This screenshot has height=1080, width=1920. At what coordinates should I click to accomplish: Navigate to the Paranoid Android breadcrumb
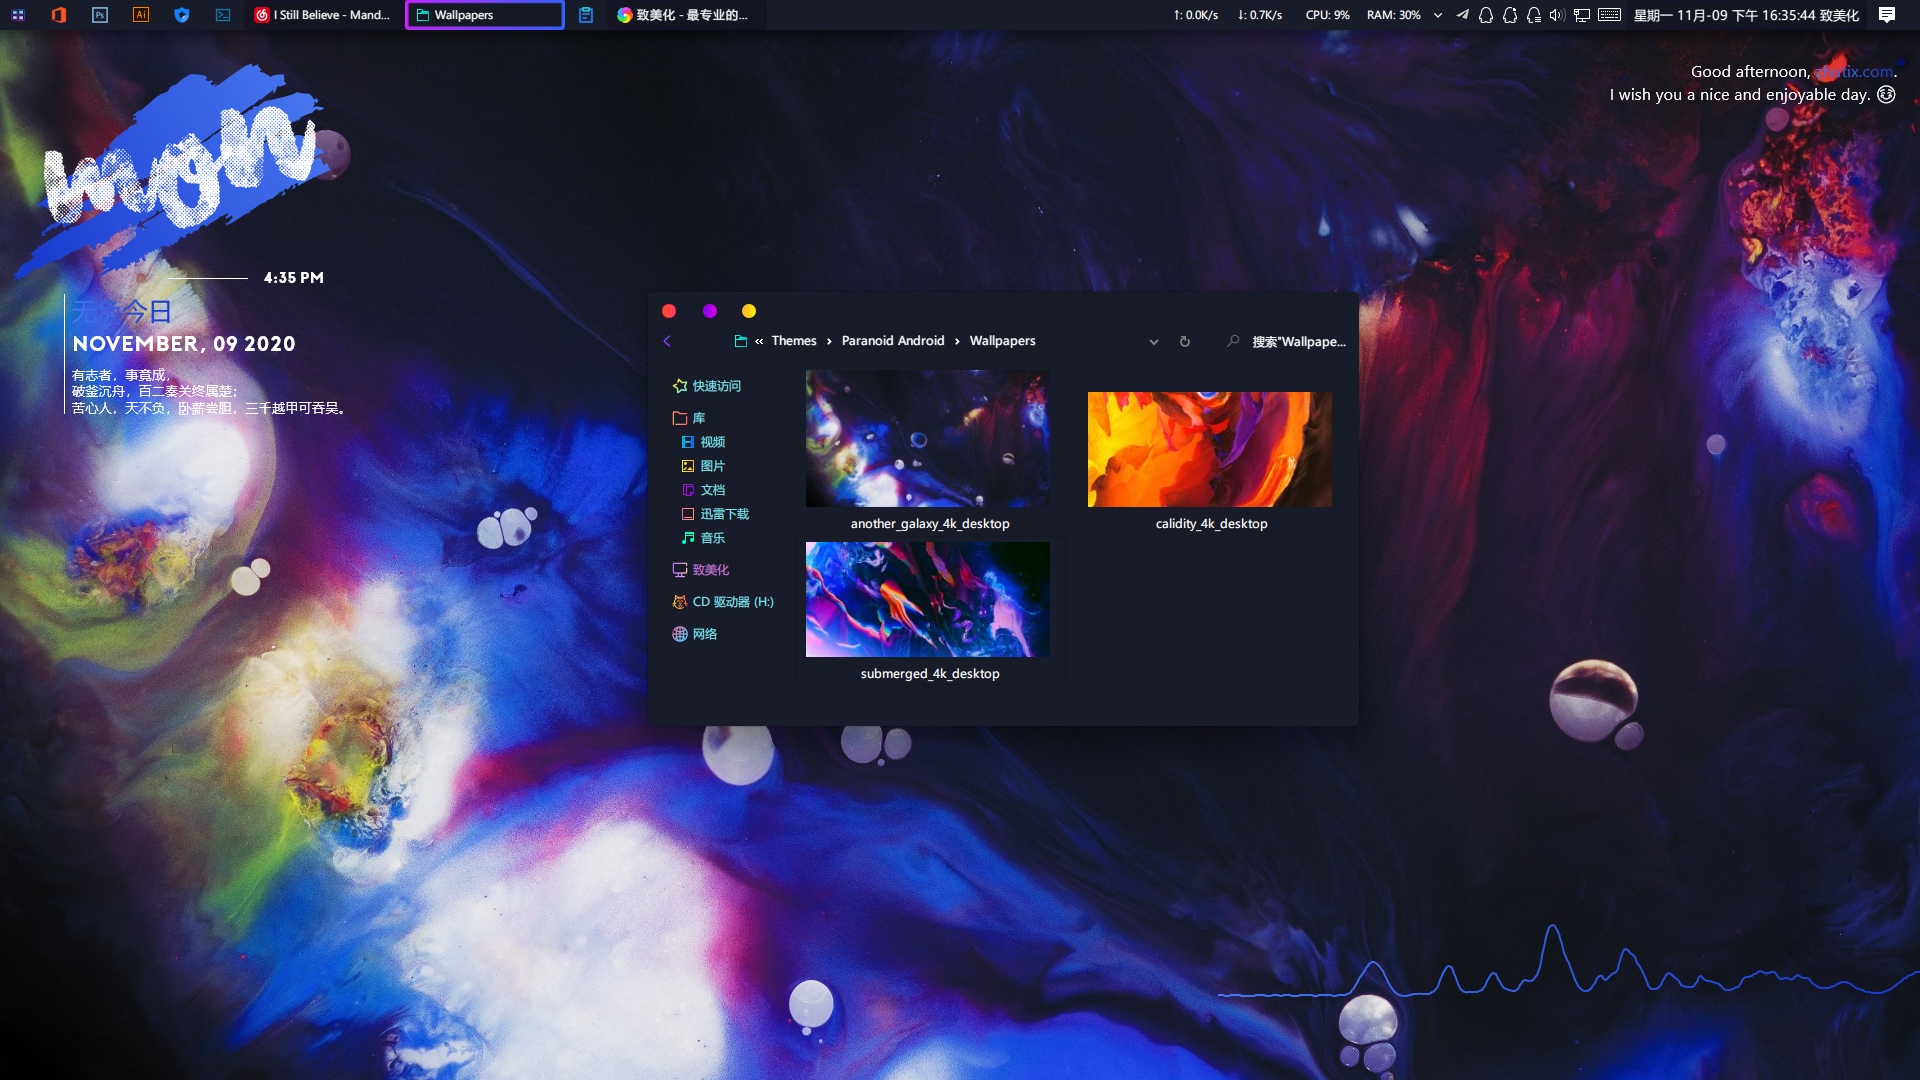click(x=892, y=341)
